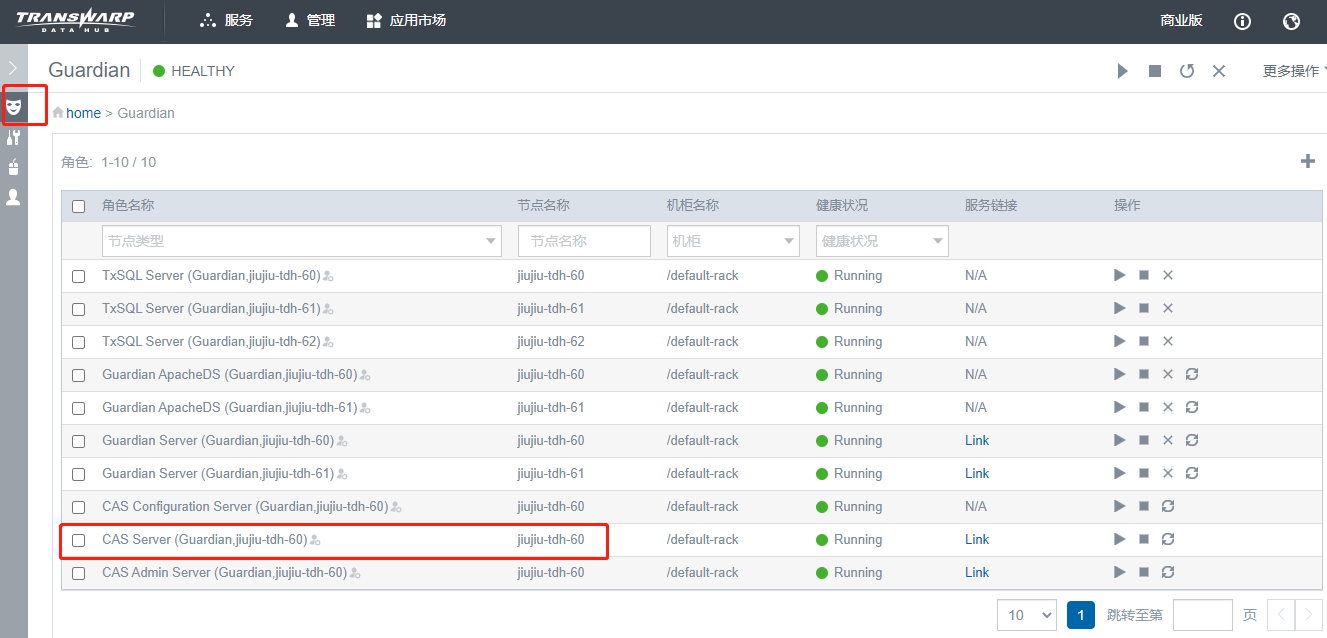The image size is (1327, 638).
Task: Check the CAS Server row checkbox
Action: pos(79,540)
